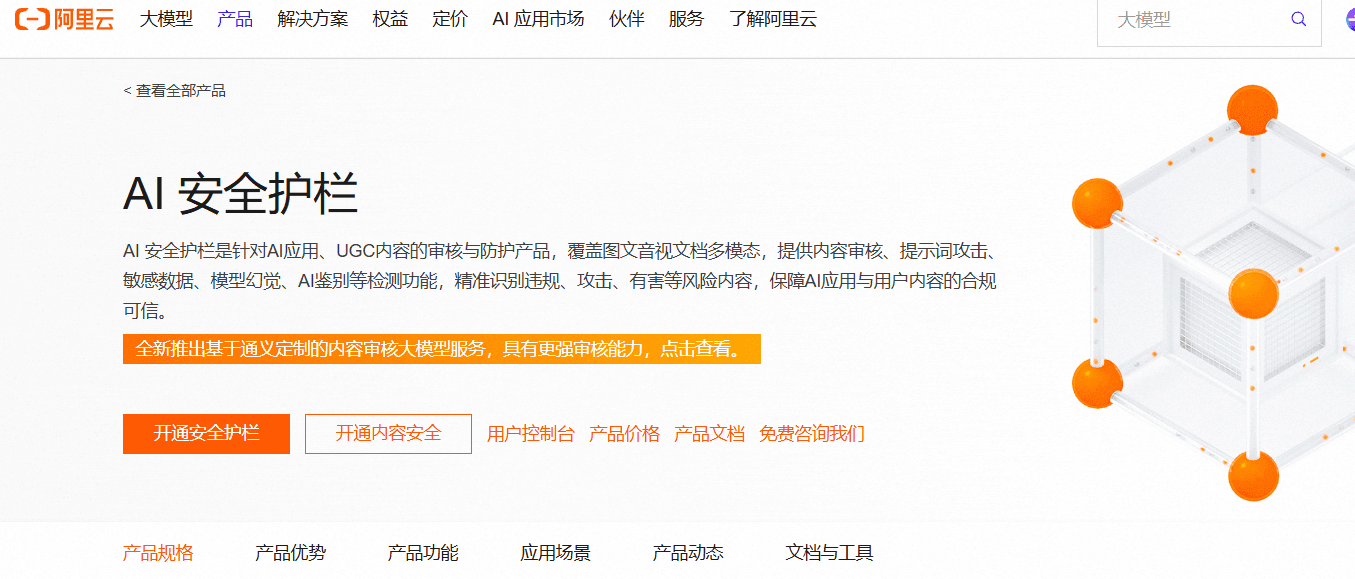Click the orange 全新推出 announcement banner
This screenshot has width=1355, height=579.
pos(442,349)
